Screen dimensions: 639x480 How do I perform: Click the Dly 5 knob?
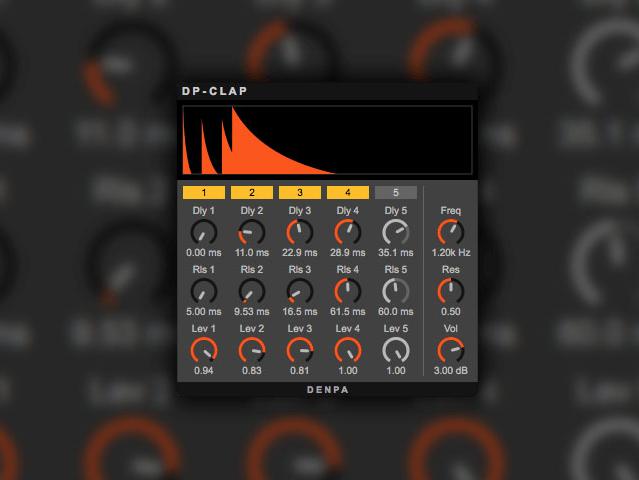(x=396, y=233)
